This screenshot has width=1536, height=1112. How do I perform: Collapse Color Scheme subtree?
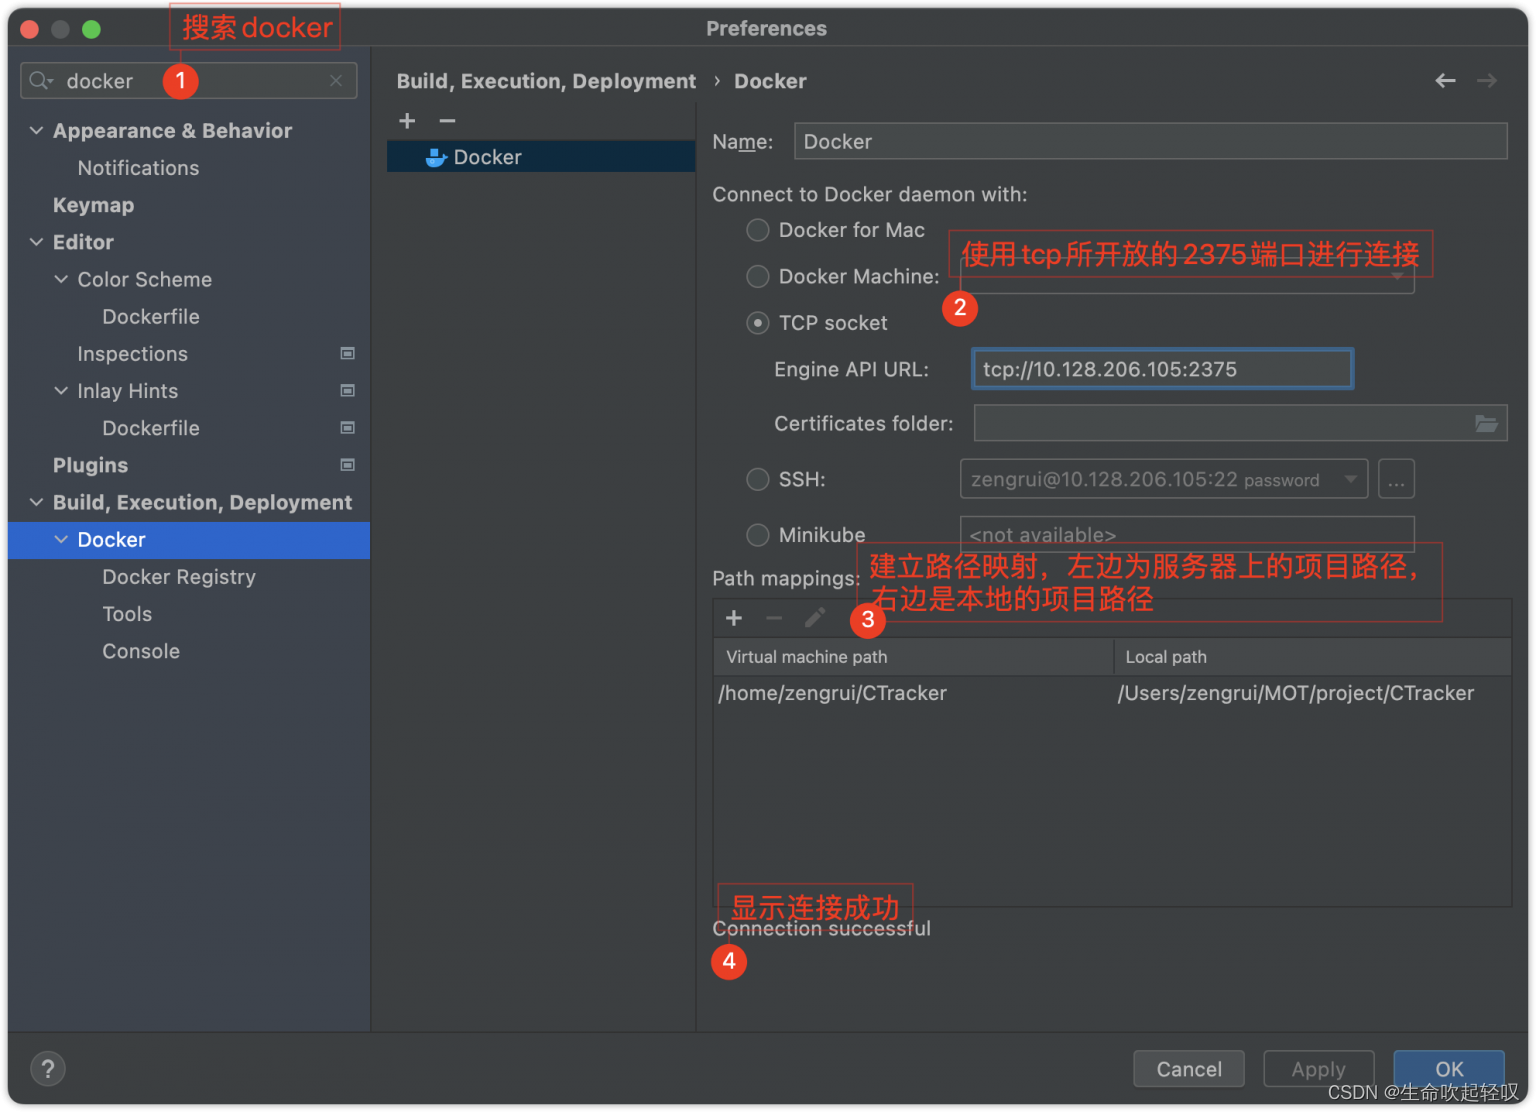coord(61,279)
